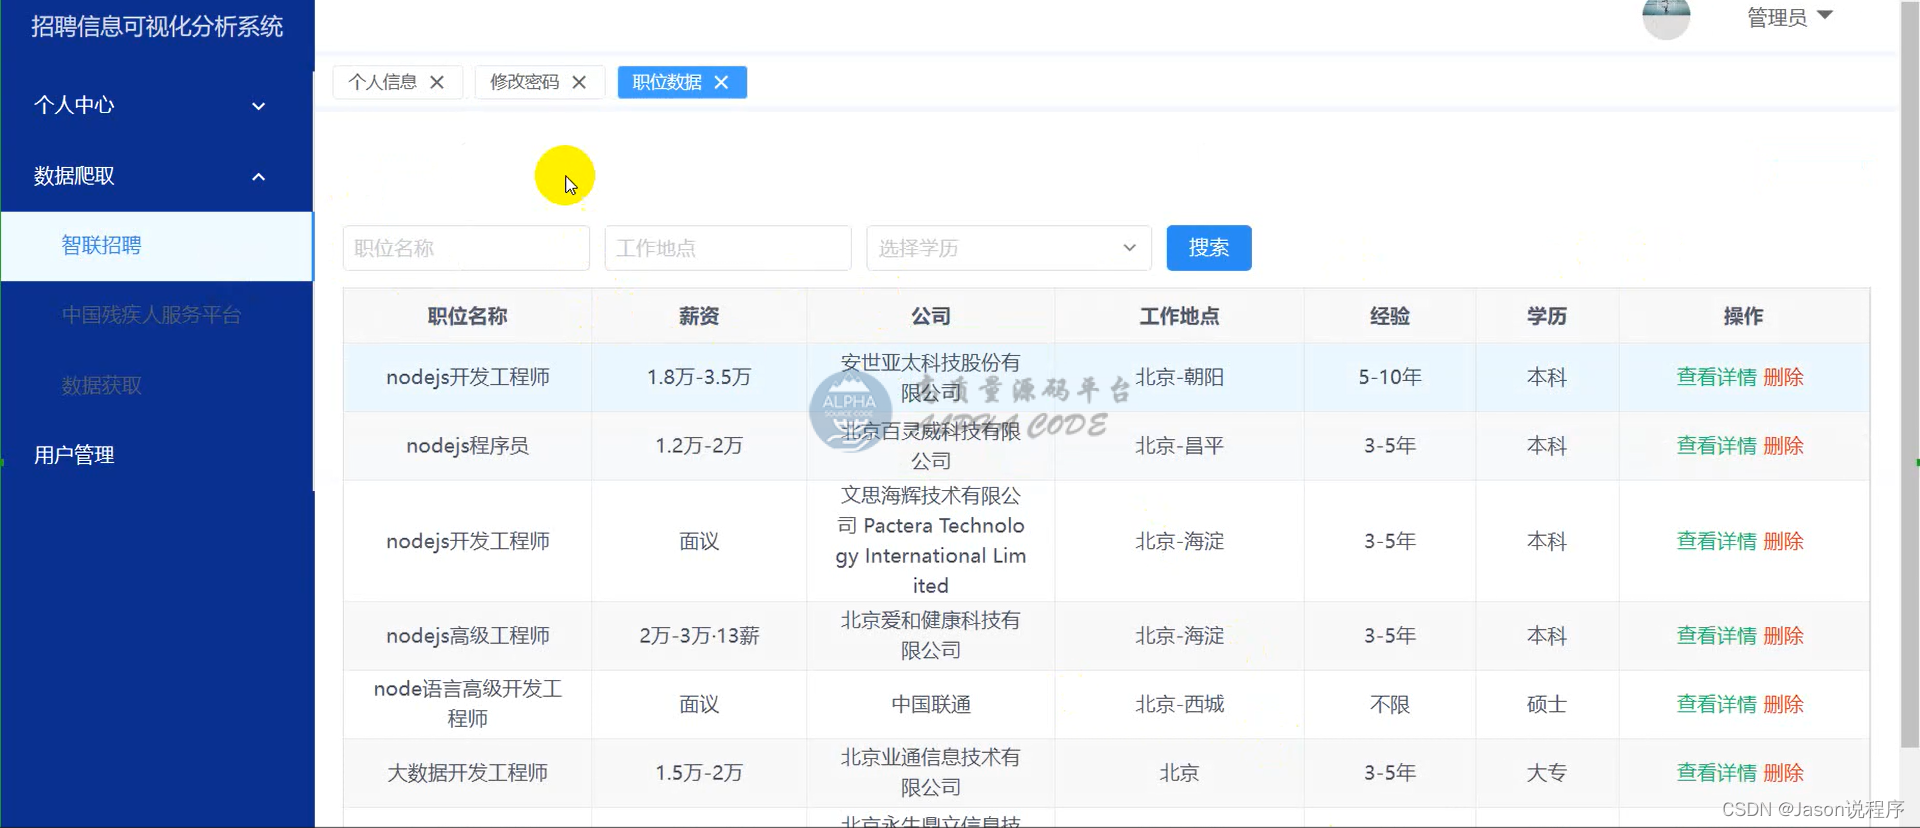Screen dimensions: 1920x828
Task: View details for 大数据开发工程师 row
Action: click(1716, 773)
